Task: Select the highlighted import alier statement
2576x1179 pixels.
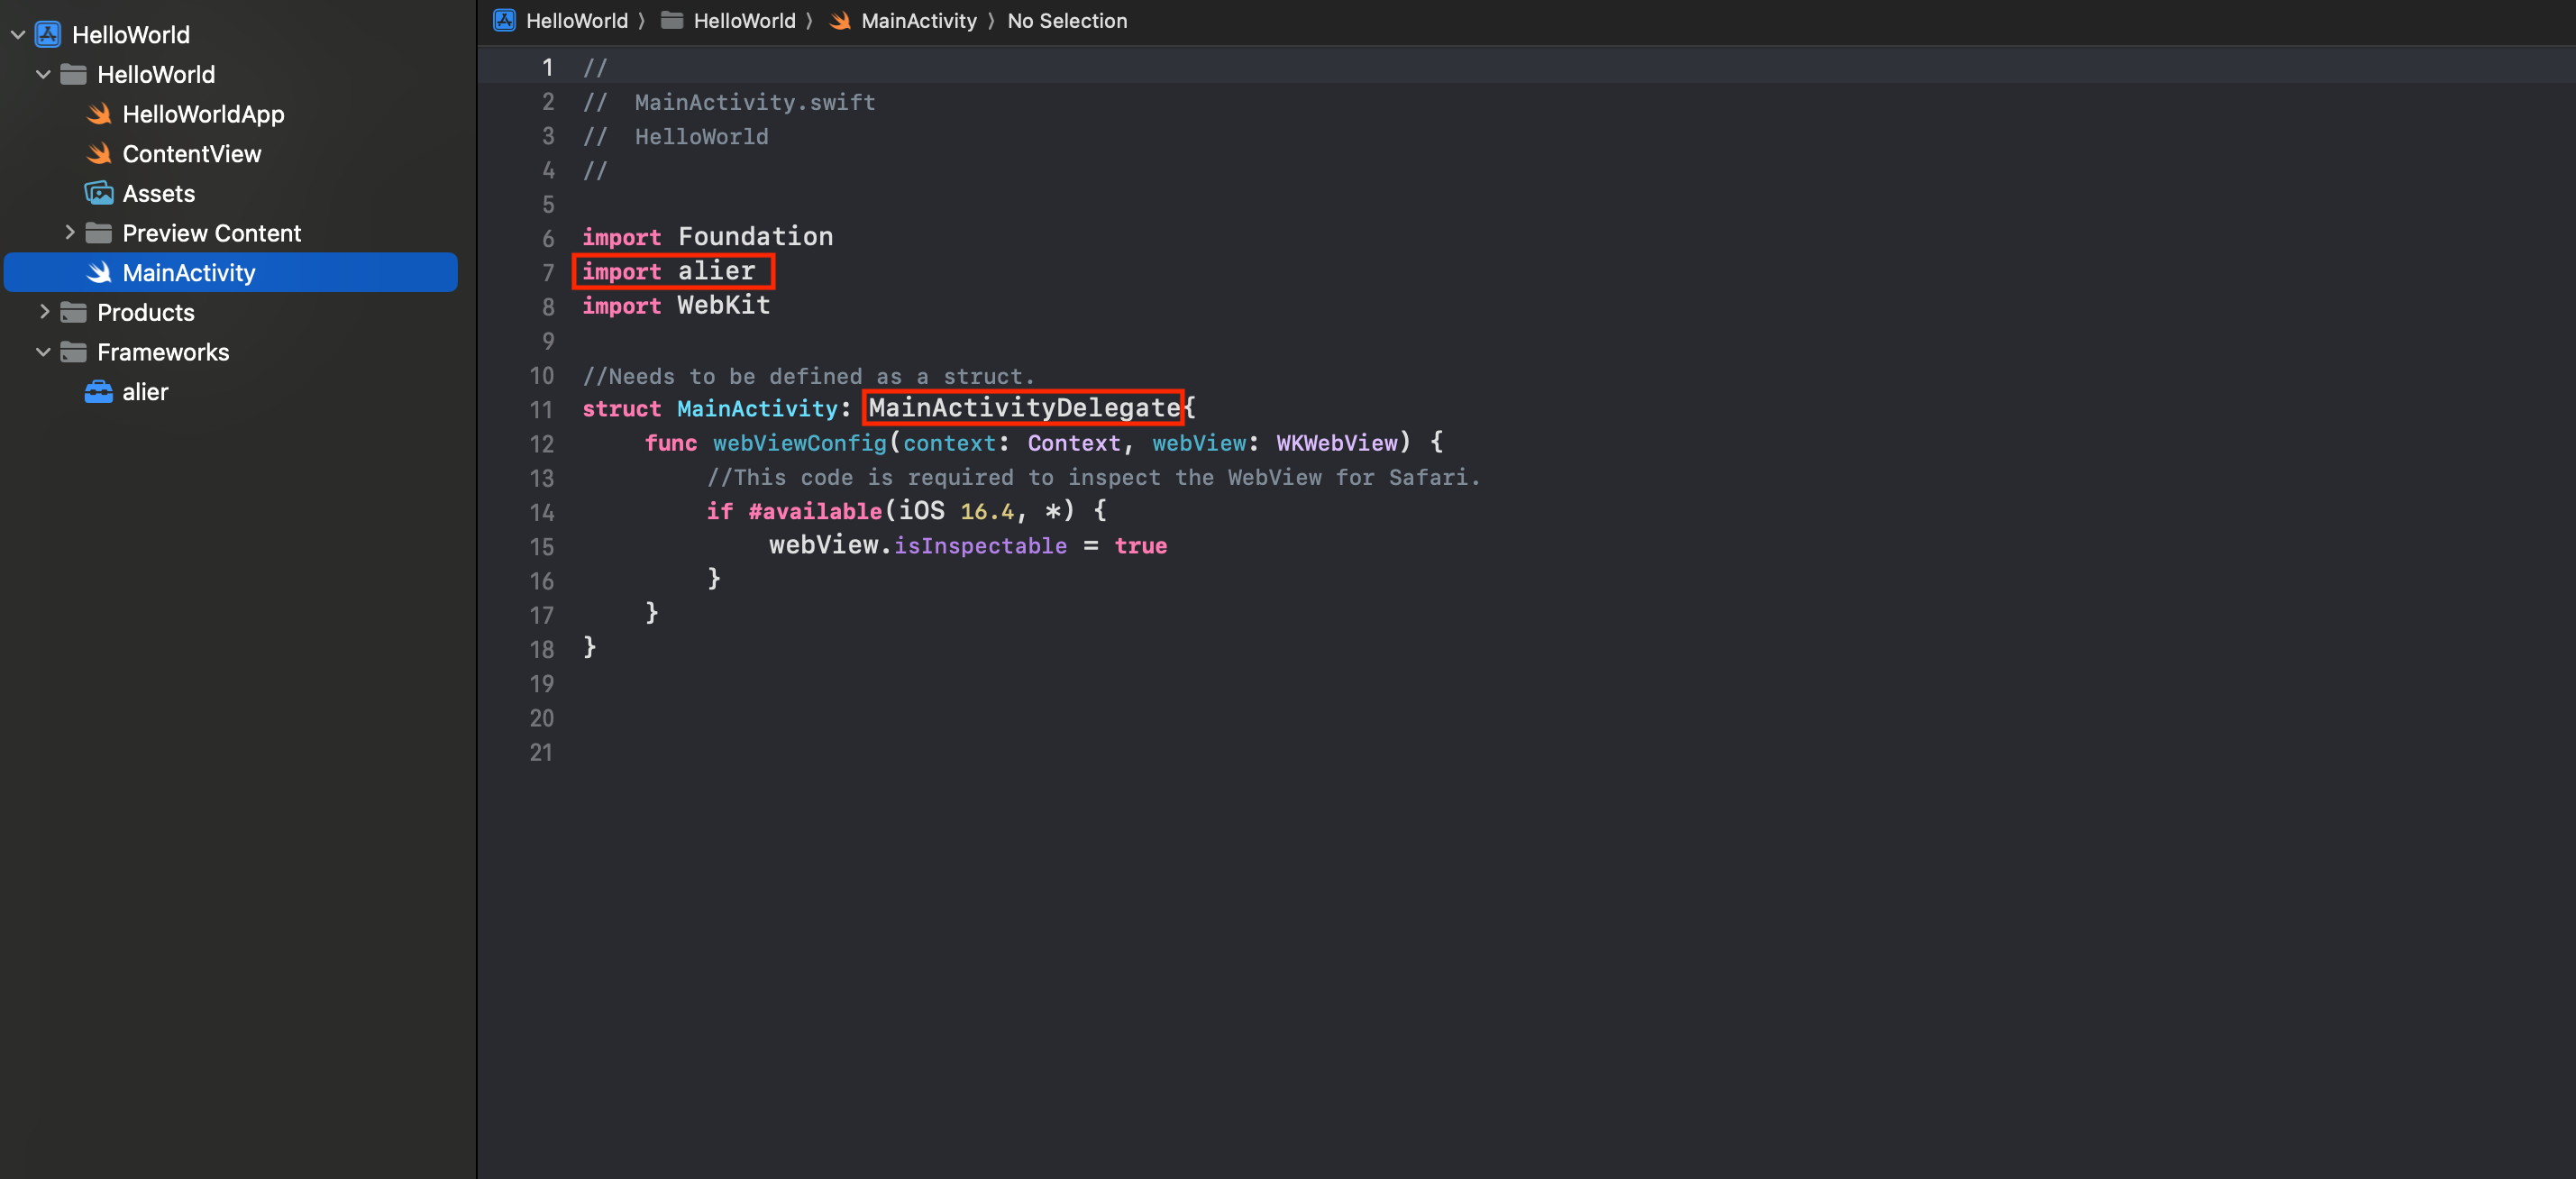Action: [673, 271]
